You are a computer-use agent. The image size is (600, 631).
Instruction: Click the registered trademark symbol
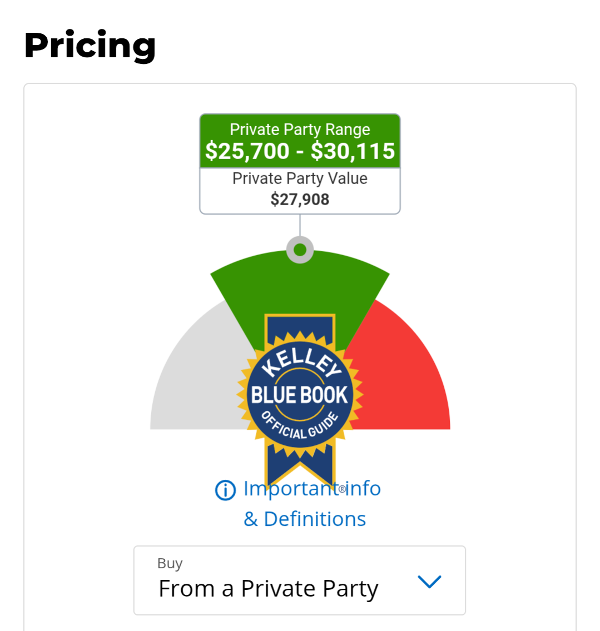pyautogui.click(x=342, y=489)
